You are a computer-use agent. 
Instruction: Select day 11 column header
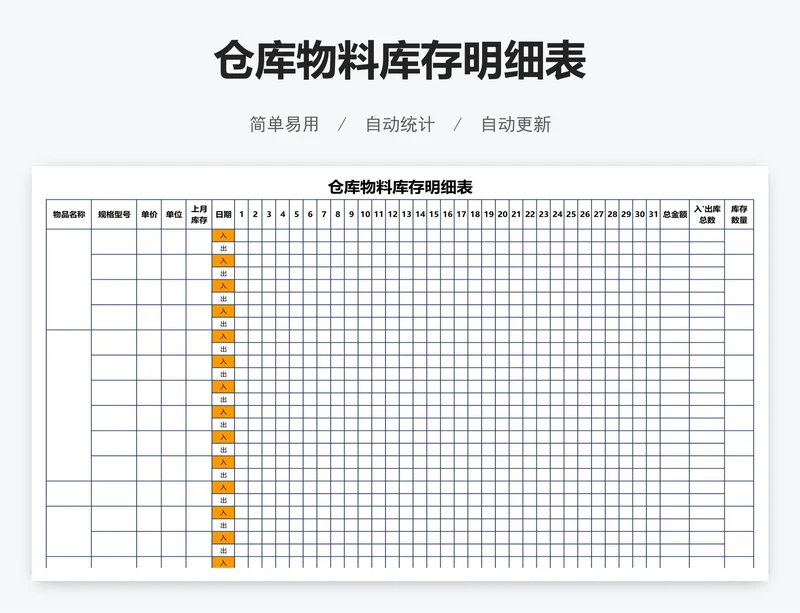[379, 214]
